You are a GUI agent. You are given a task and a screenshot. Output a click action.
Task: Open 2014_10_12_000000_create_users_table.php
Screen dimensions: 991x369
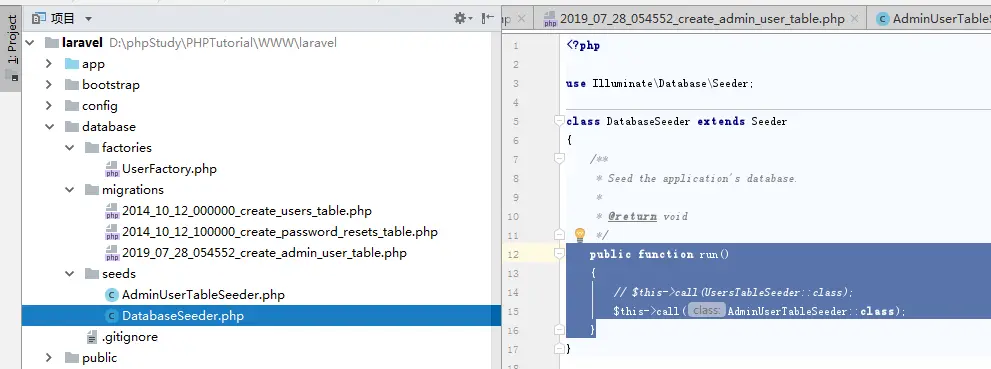[x=246, y=211]
